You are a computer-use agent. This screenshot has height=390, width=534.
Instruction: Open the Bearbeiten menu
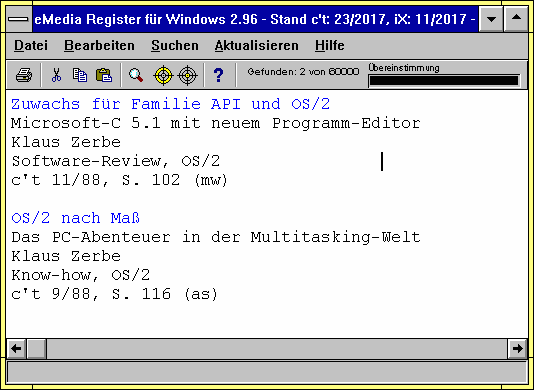point(99,46)
